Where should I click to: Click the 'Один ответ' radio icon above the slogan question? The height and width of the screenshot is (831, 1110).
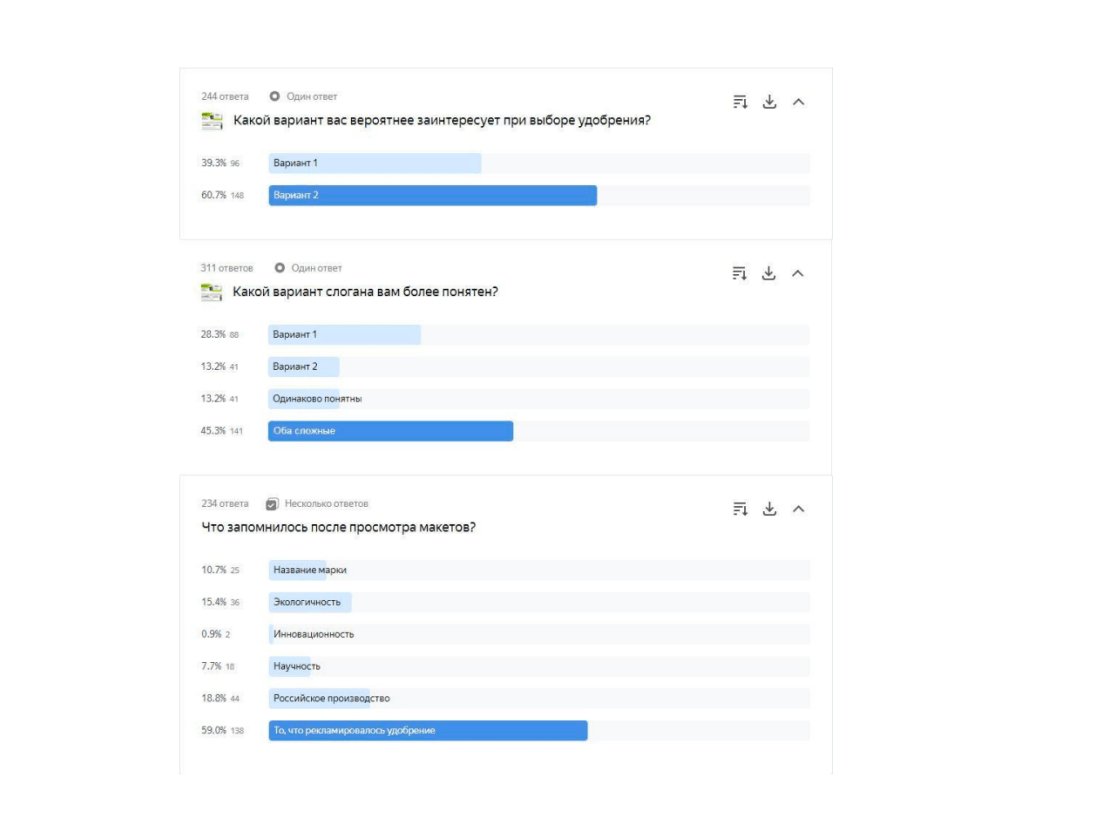coord(279,268)
